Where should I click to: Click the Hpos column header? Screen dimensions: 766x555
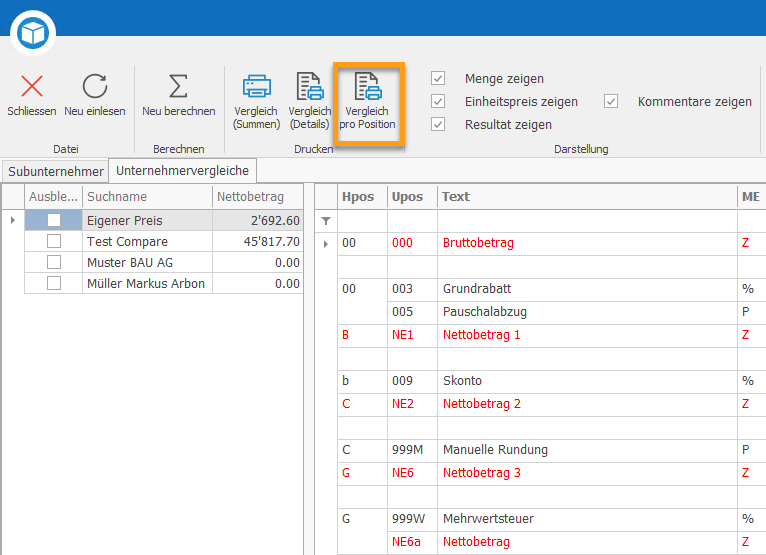tap(362, 197)
